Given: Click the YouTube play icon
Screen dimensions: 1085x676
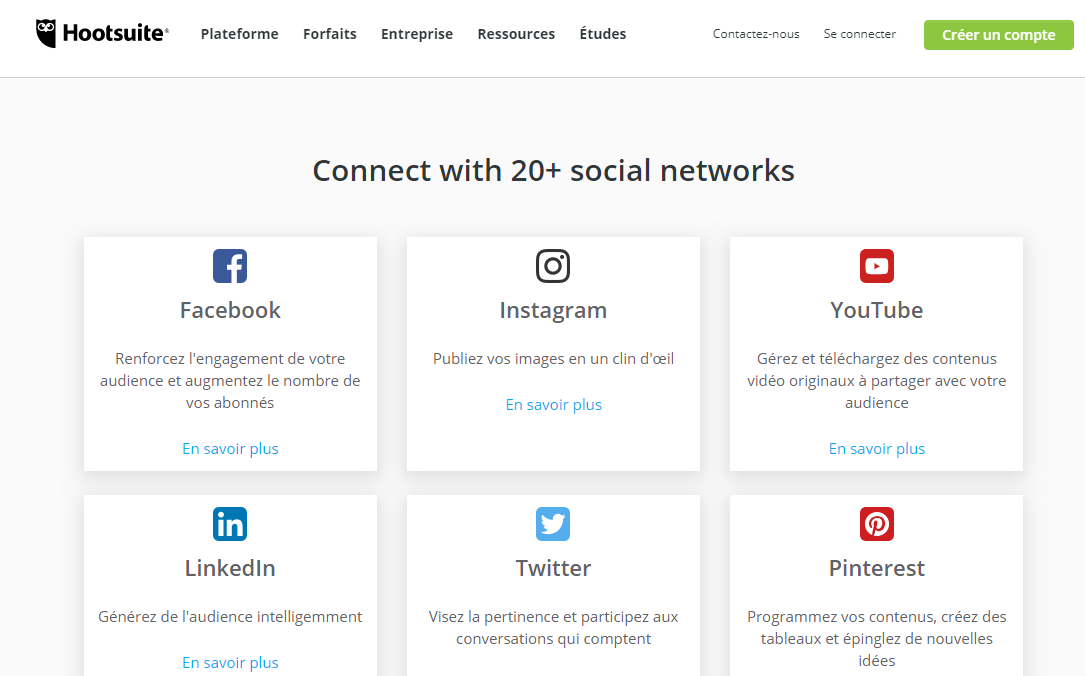Looking at the screenshot, I should coord(877,266).
